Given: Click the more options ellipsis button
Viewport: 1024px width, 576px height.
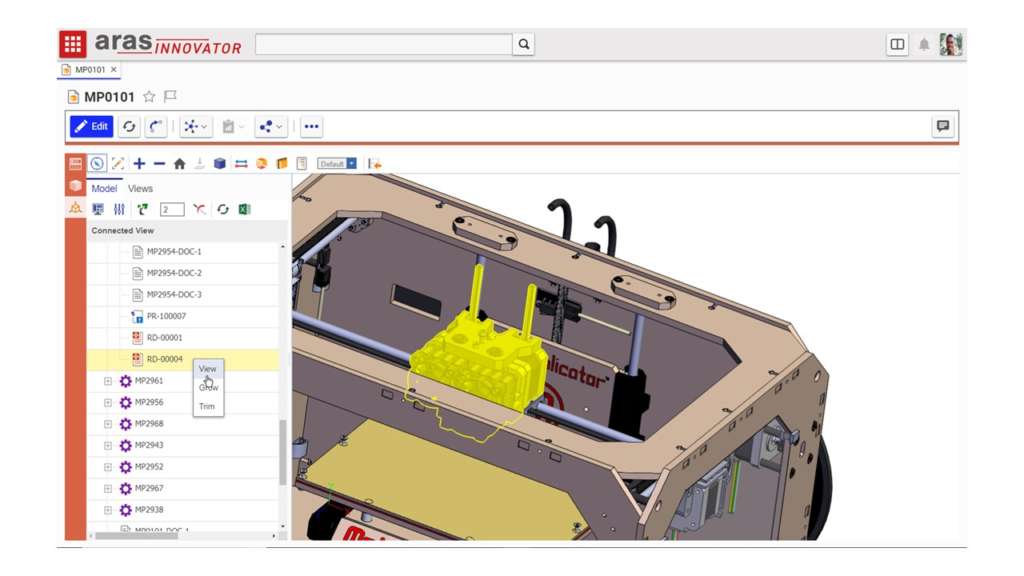Looking at the screenshot, I should [x=312, y=127].
